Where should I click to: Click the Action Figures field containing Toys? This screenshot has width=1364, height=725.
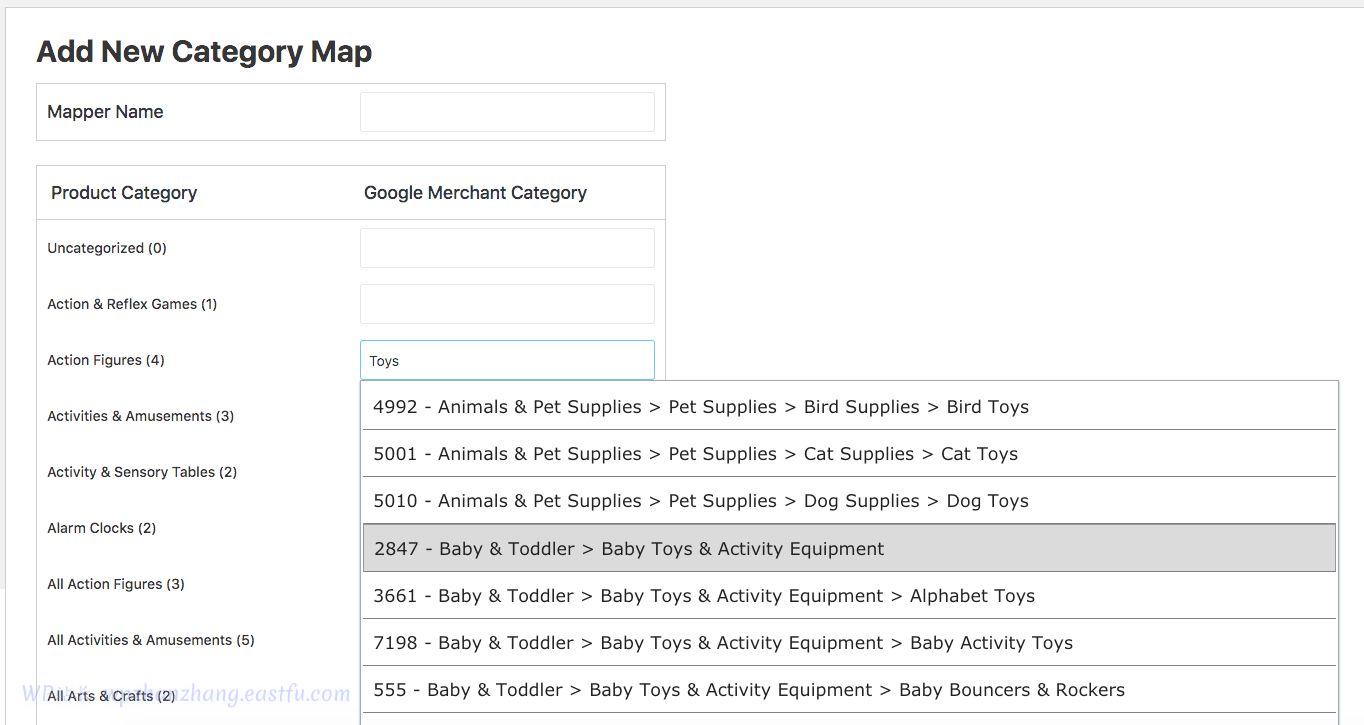point(507,361)
